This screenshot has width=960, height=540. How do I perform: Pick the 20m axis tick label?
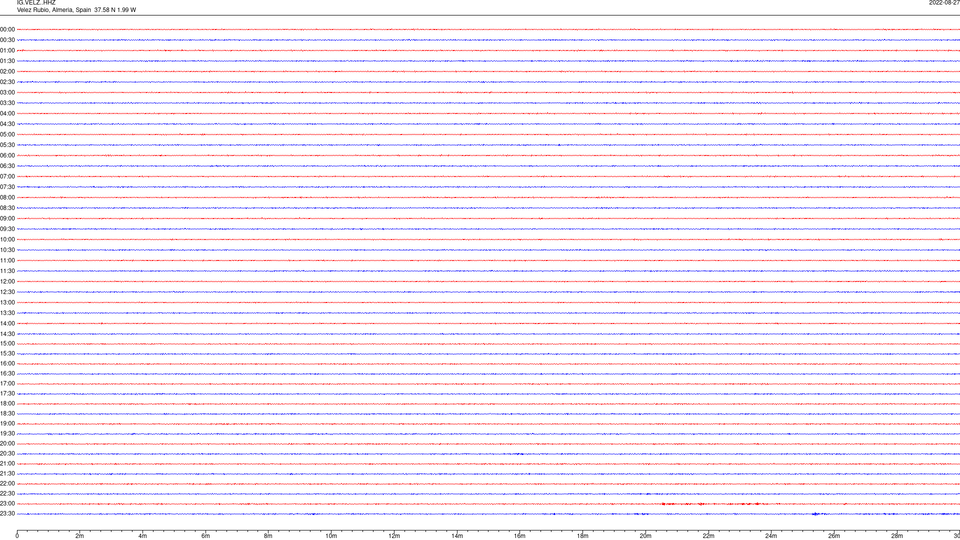click(645, 536)
